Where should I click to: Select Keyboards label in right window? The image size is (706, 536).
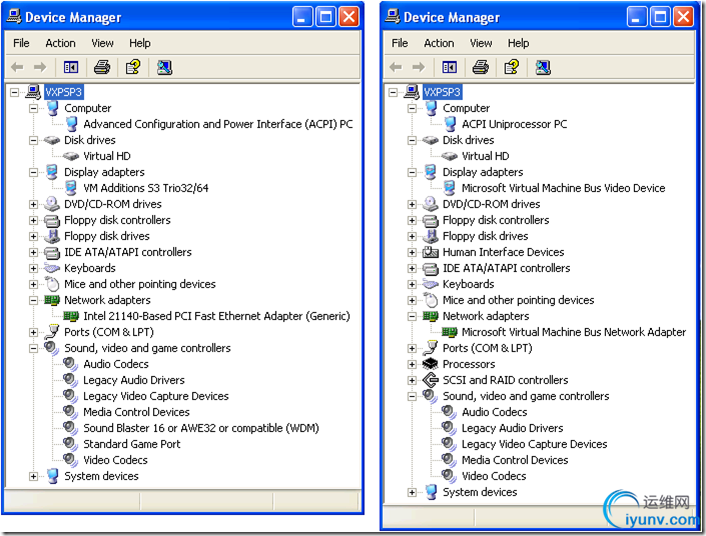(468, 284)
